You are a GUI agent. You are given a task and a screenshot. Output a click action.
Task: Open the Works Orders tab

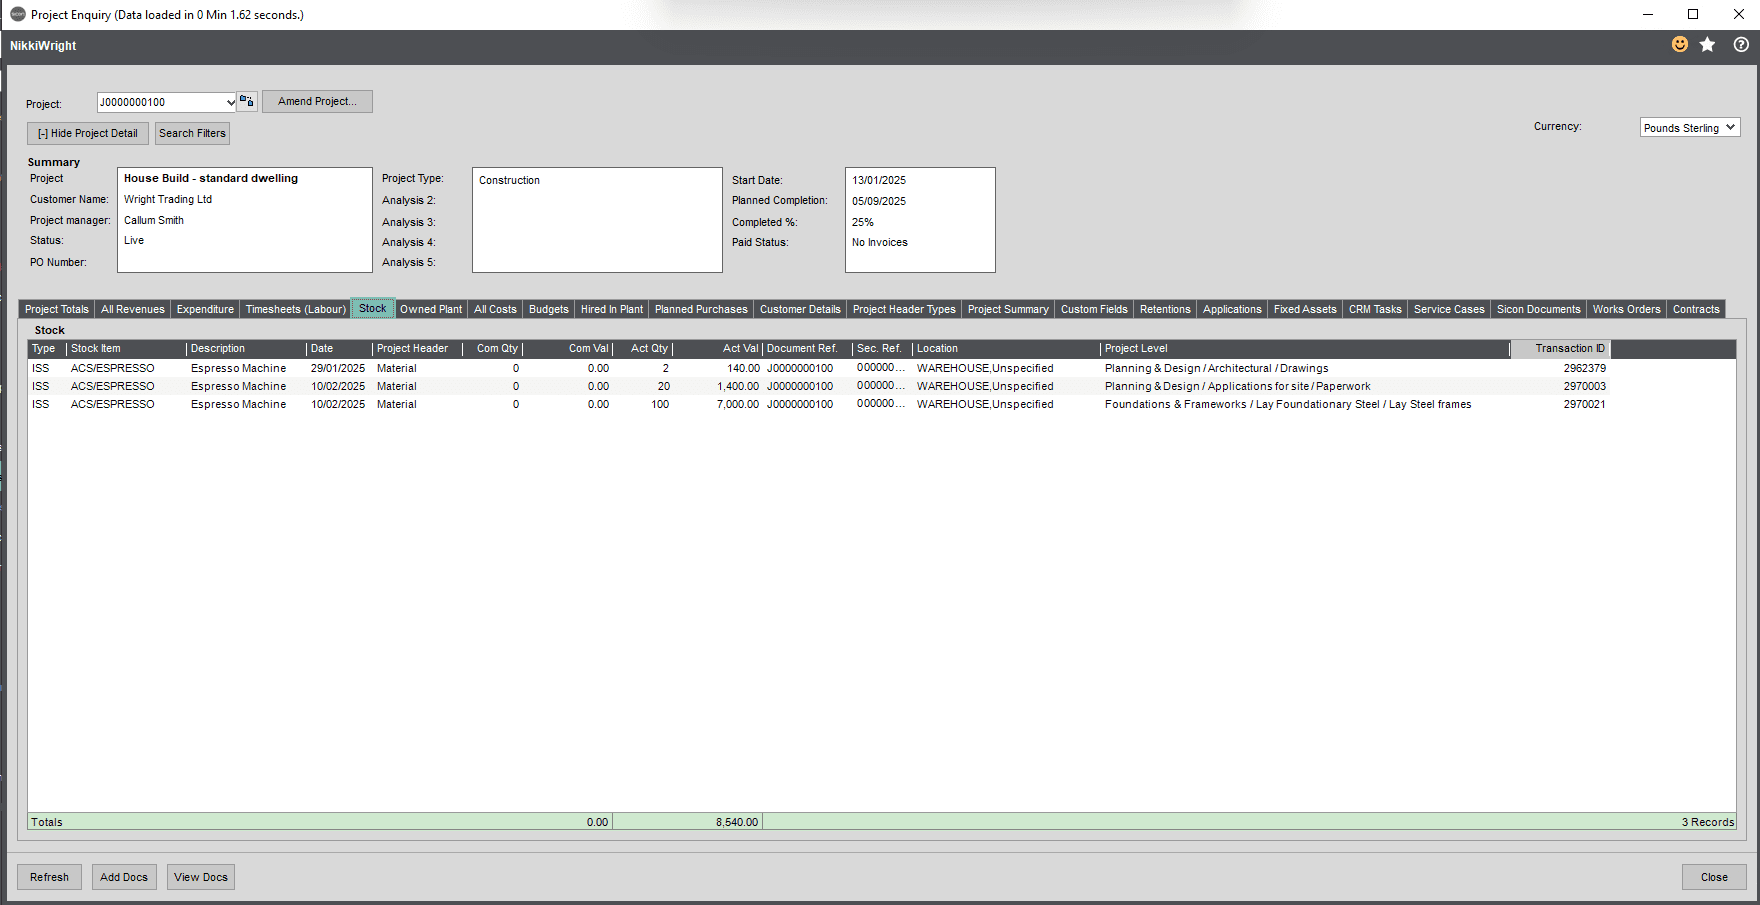(x=1626, y=309)
